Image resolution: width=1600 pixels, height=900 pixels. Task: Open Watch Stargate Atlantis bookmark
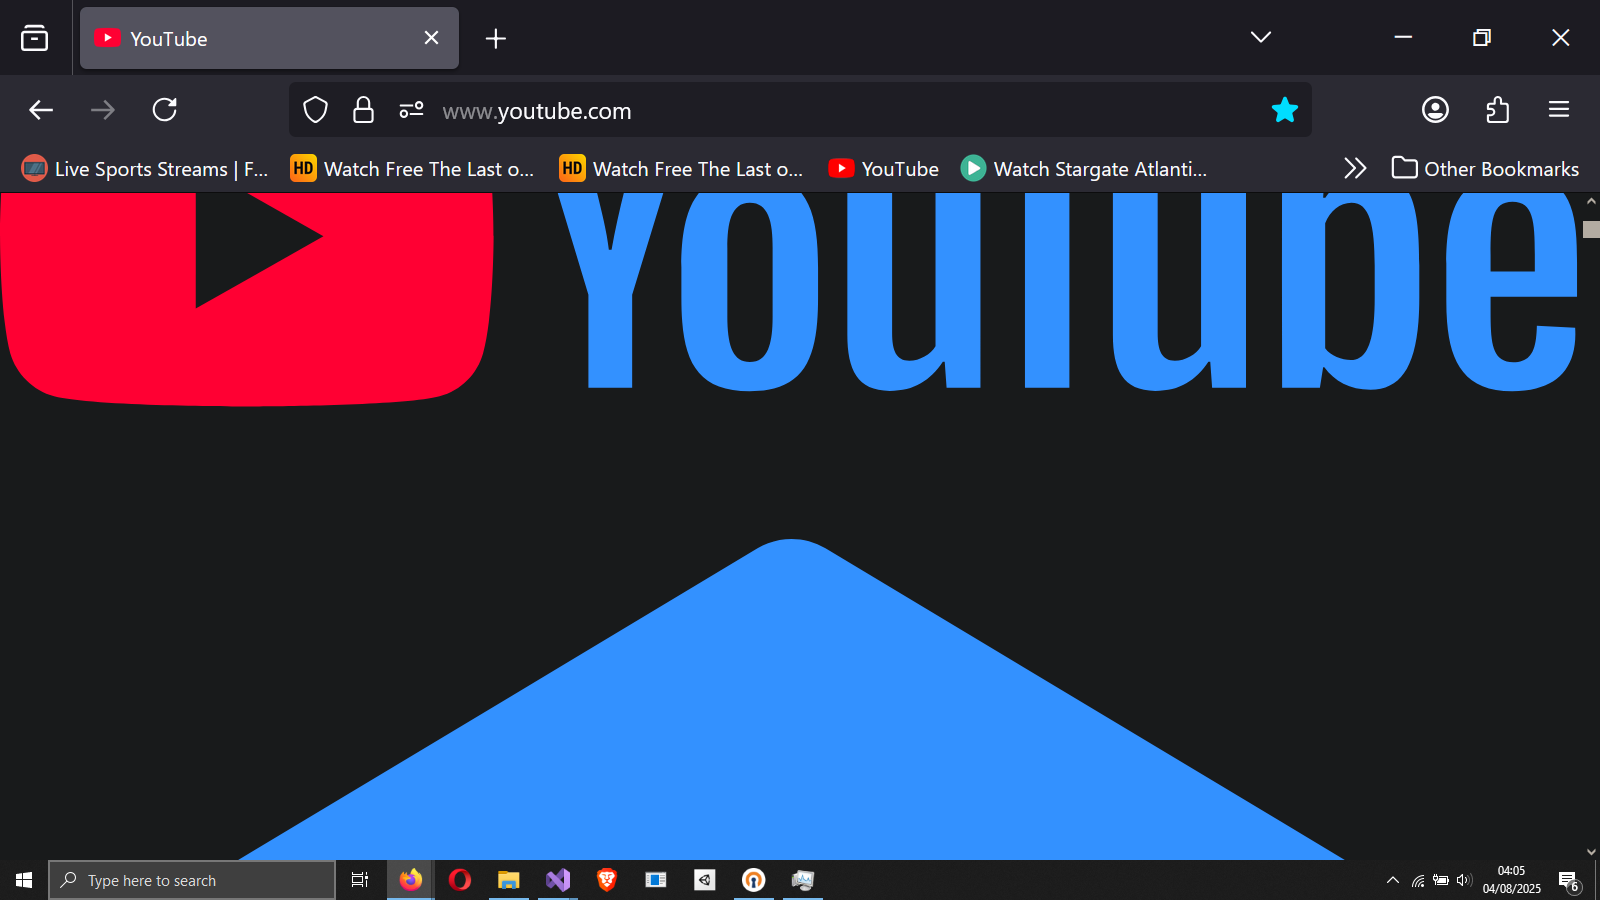pyautogui.click(x=1084, y=169)
